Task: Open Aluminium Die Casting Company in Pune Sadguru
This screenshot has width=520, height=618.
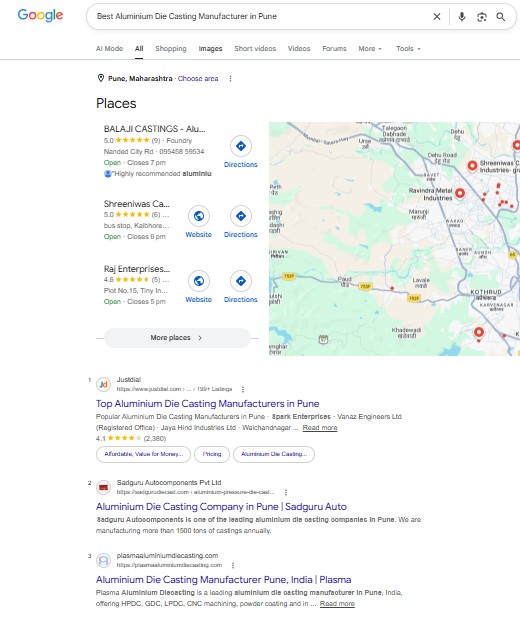Action: 221,506
